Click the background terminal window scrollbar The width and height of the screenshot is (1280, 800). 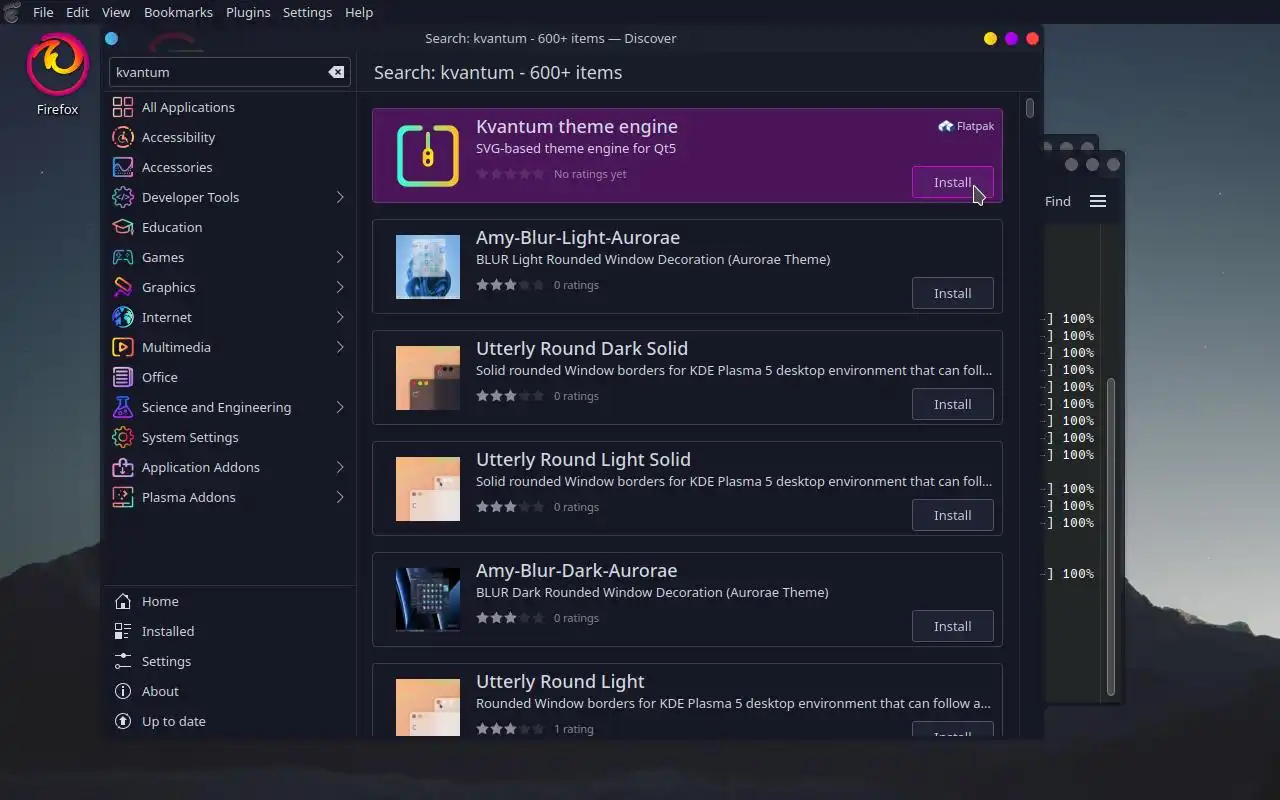click(1110, 535)
